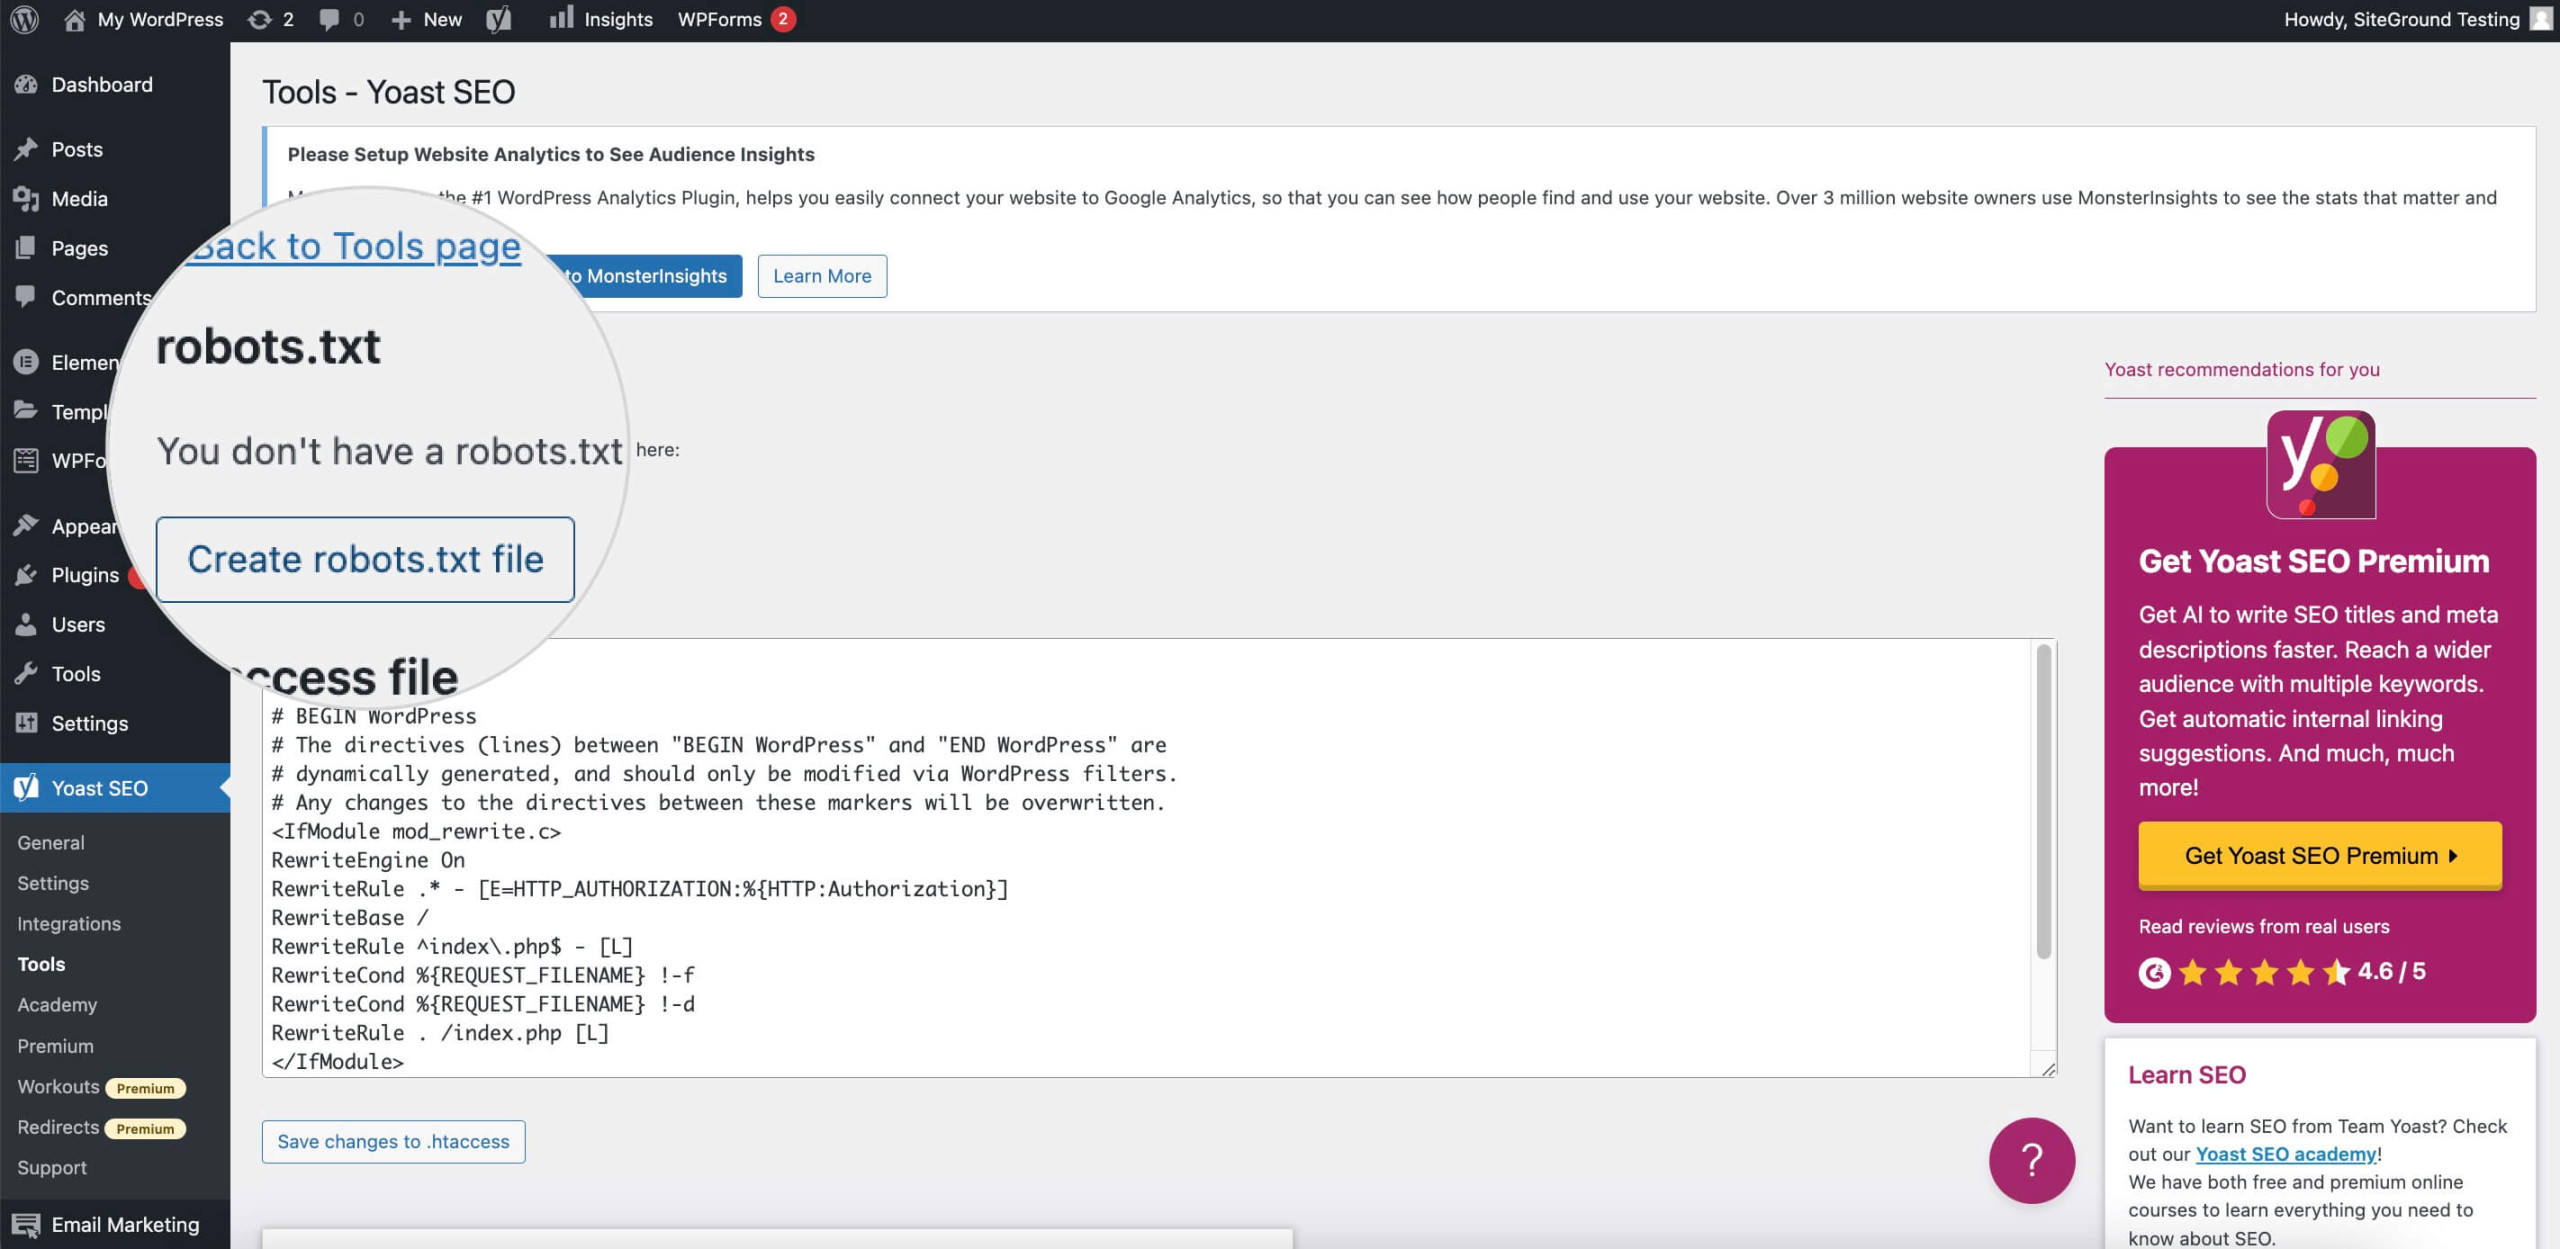
Task: Click Save changes to .htaccess button
Action: coord(393,1141)
